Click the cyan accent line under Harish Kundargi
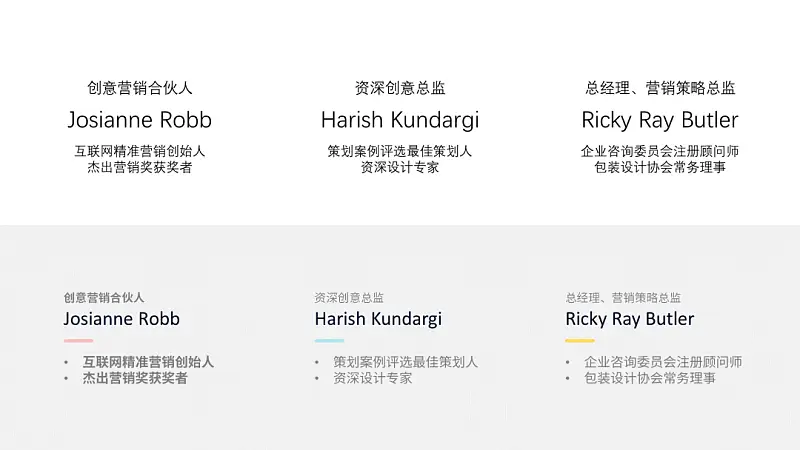This screenshot has height=450, width=800. pos(329,340)
